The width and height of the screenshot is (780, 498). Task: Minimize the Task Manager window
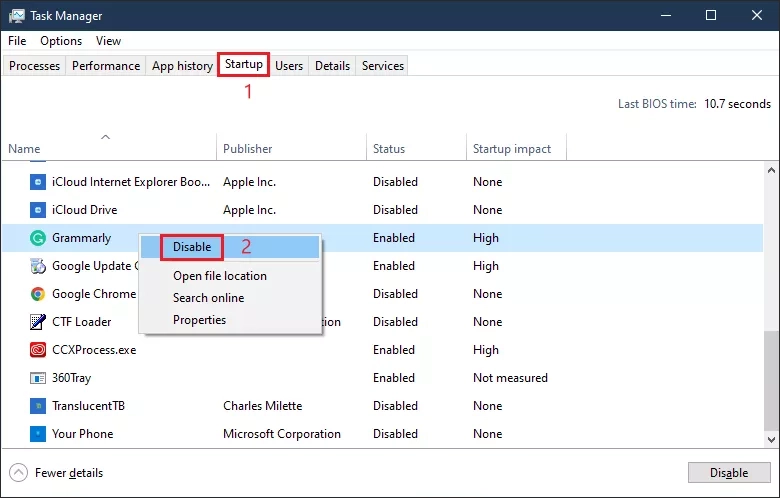coord(666,15)
